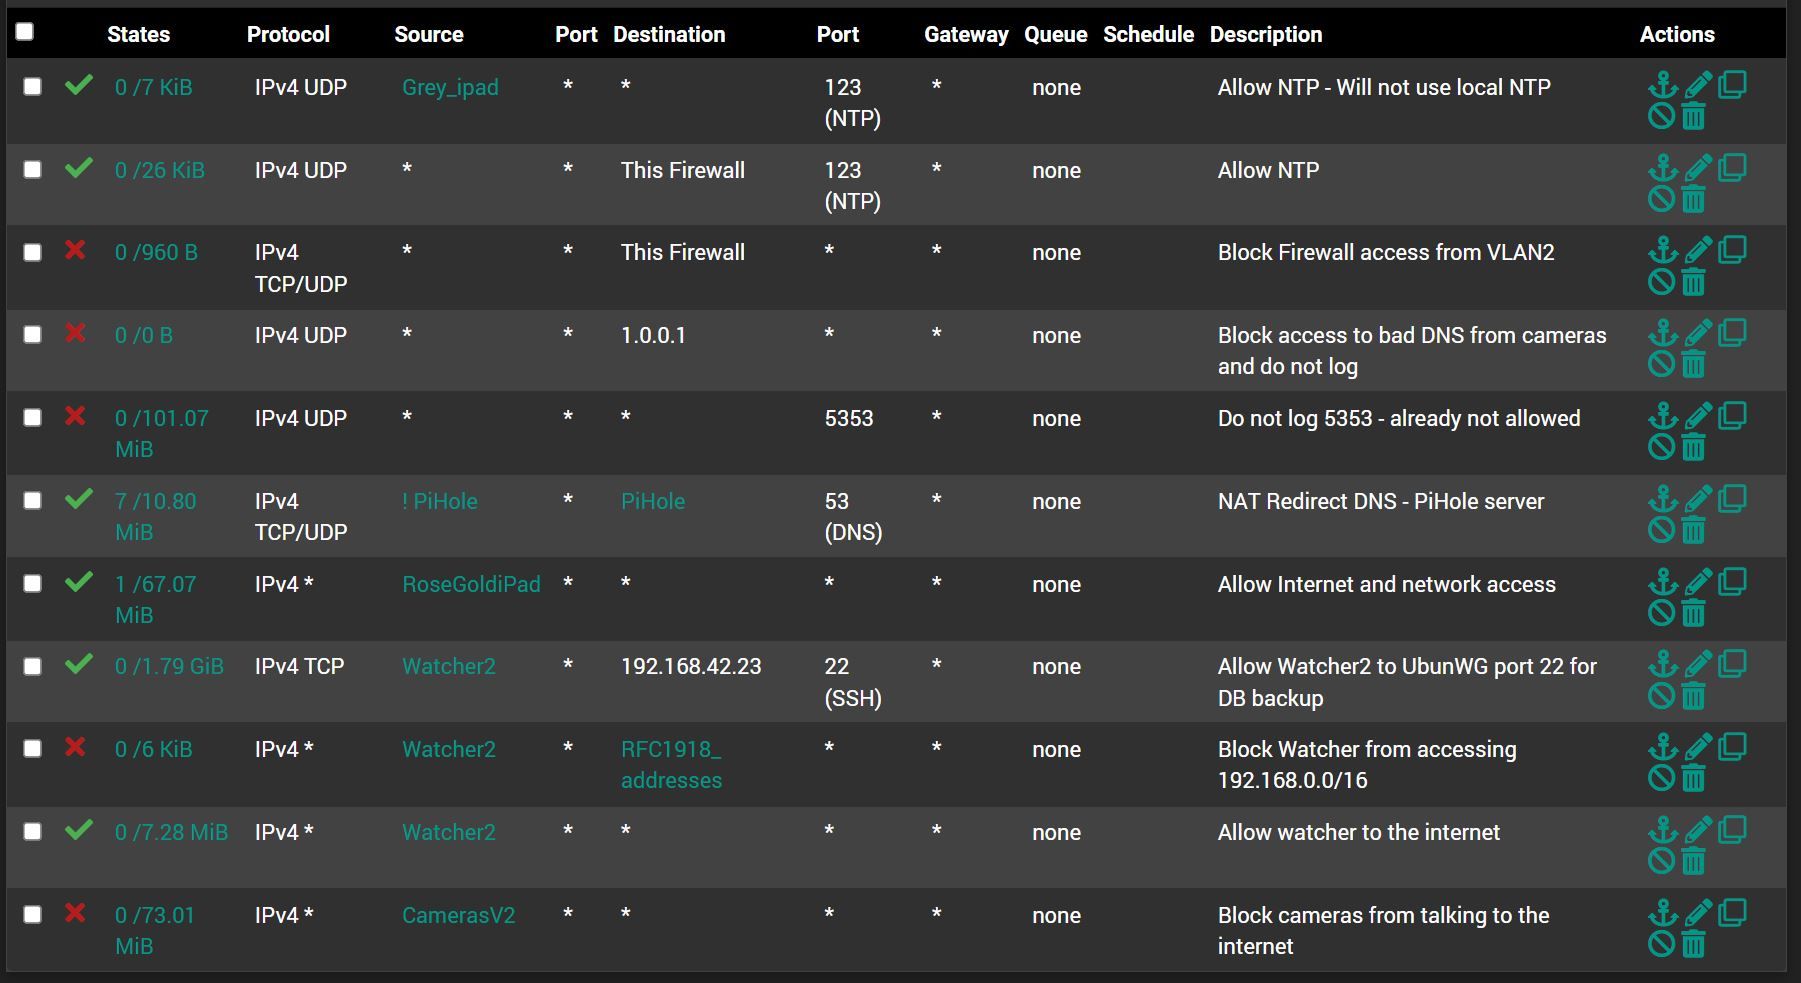Select the NAT Redirect DNS PiHole rule checkbox
Screen dimensions: 1801x983
coord(33,501)
